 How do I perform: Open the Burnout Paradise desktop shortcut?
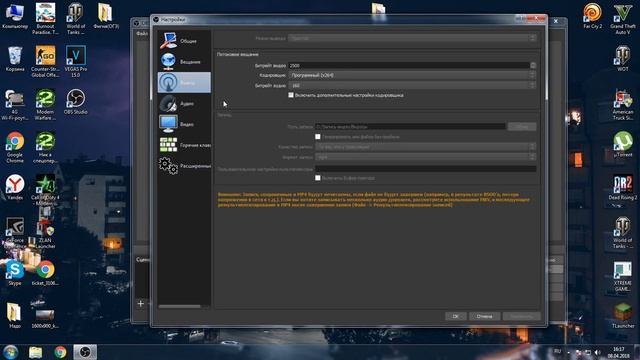tap(45, 18)
